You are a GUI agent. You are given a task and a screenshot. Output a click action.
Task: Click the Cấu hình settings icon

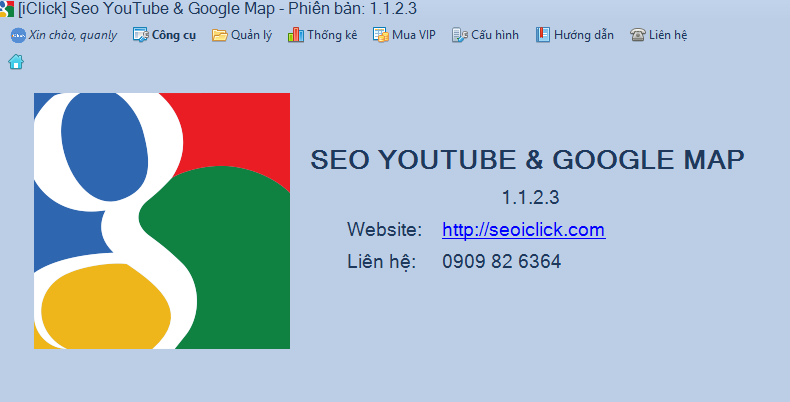tap(459, 35)
